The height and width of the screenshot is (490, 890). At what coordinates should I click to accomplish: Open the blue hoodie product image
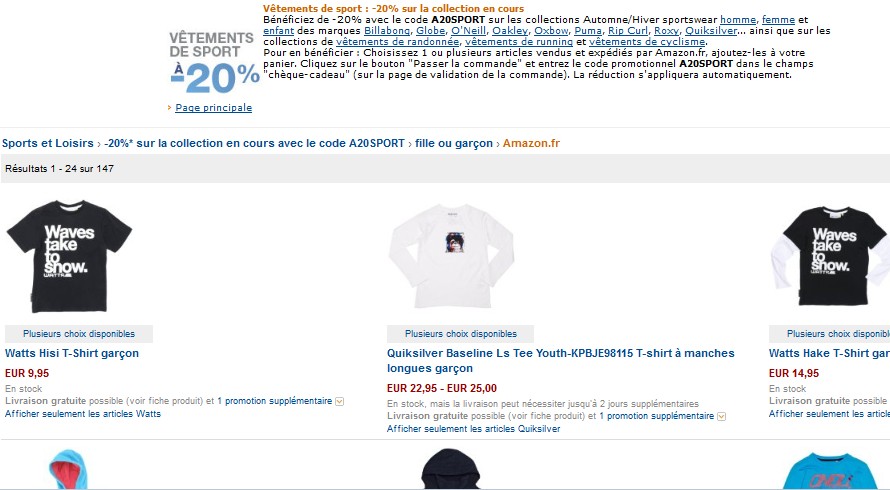pyautogui.click(x=68, y=469)
